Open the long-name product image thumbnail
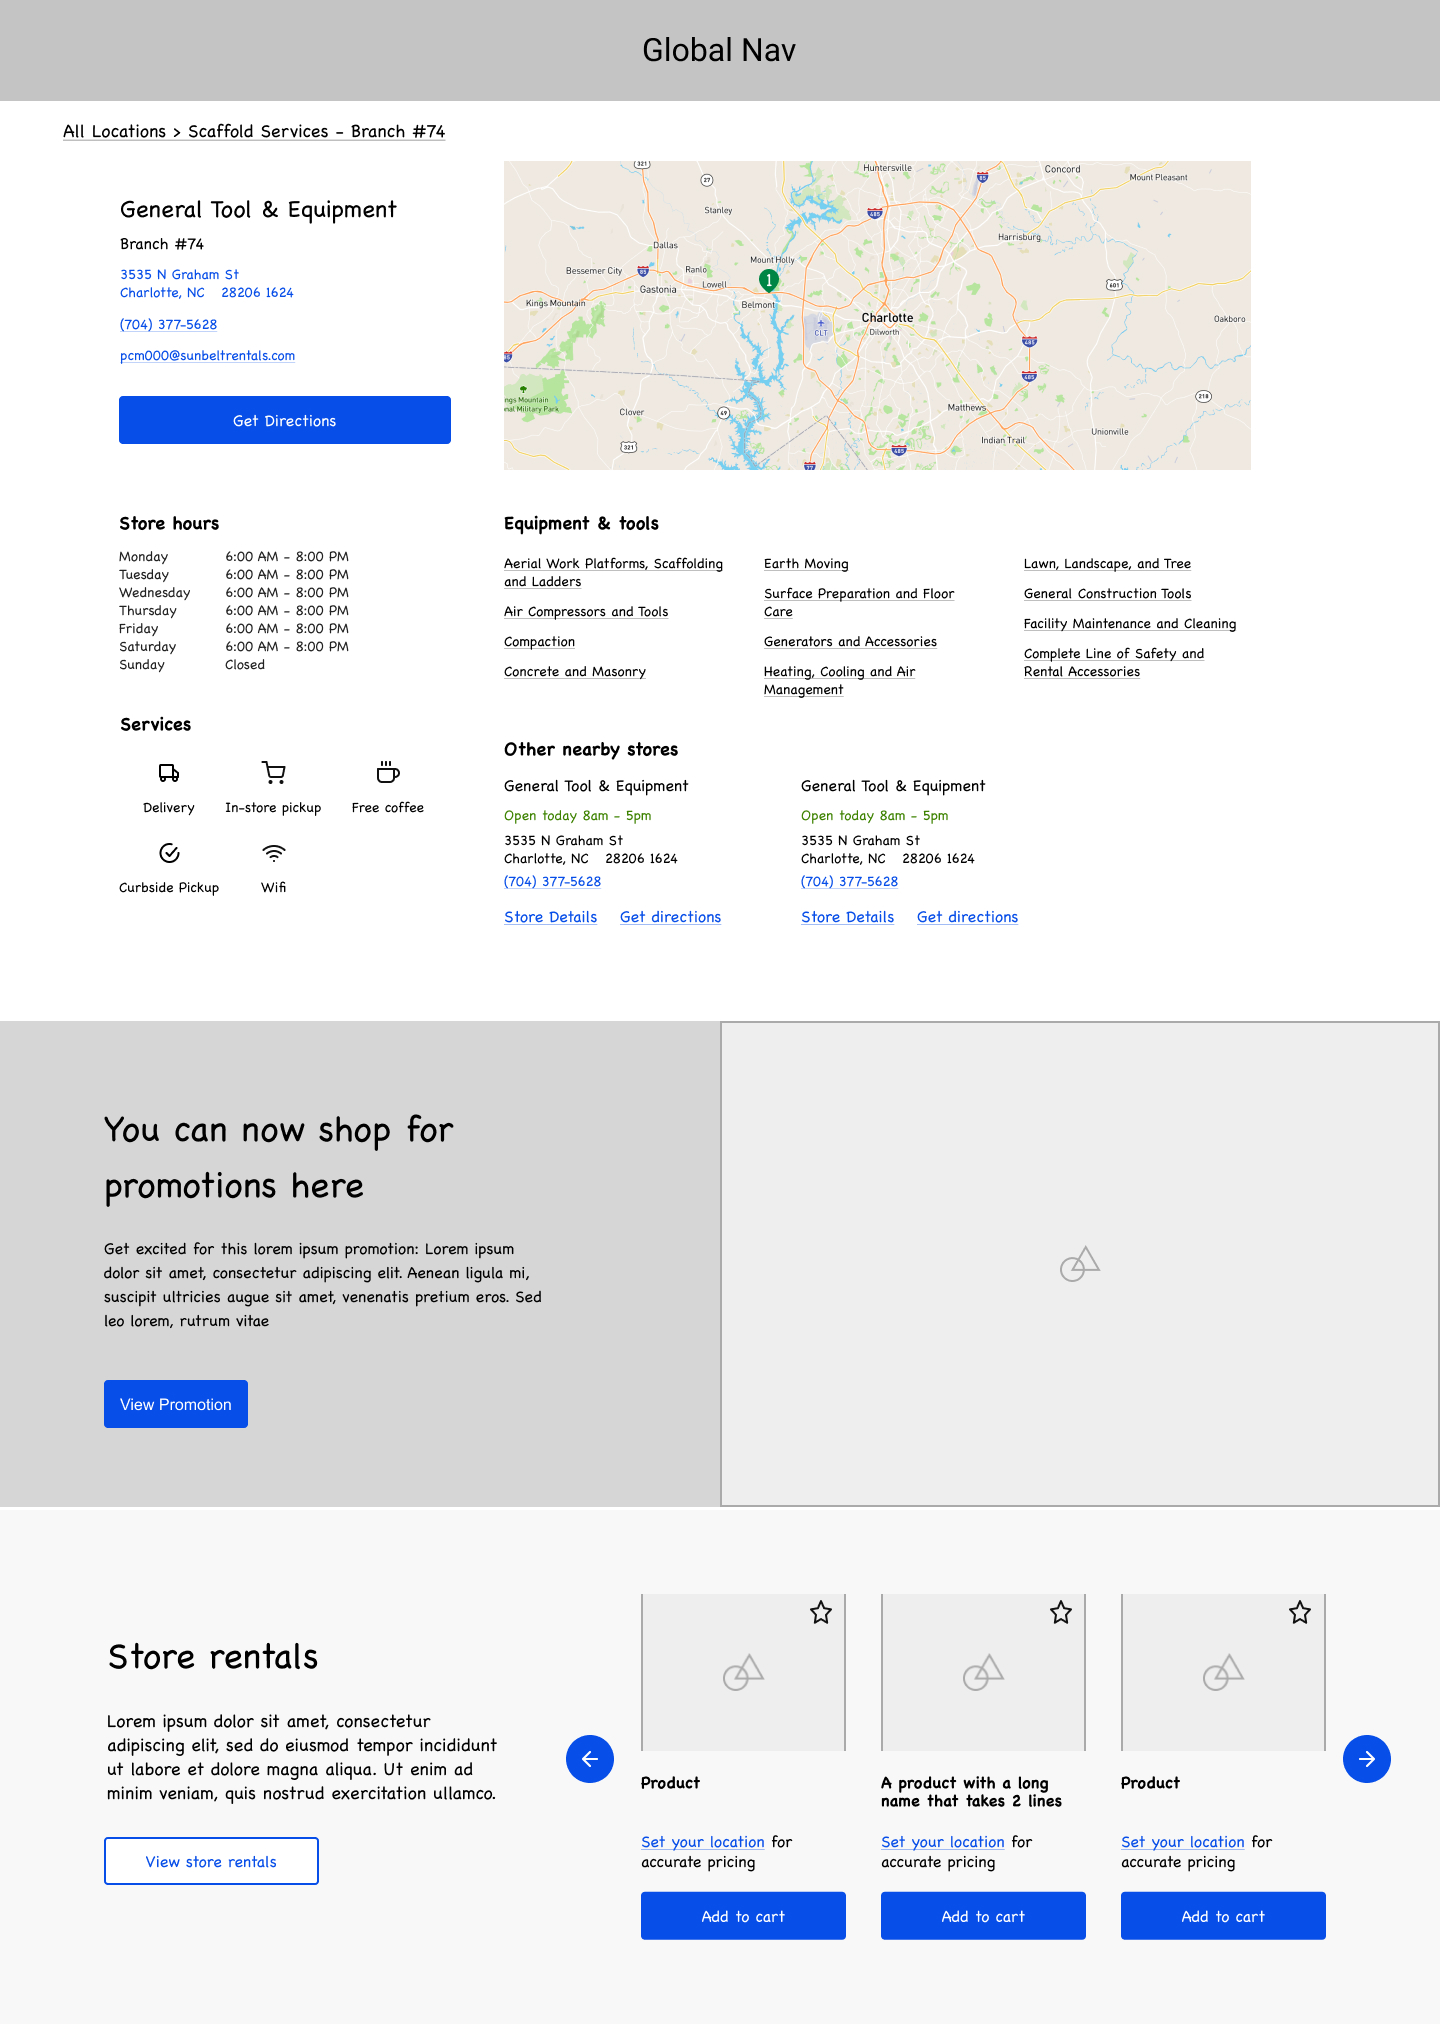The height and width of the screenshot is (2024, 1440). click(x=983, y=1672)
